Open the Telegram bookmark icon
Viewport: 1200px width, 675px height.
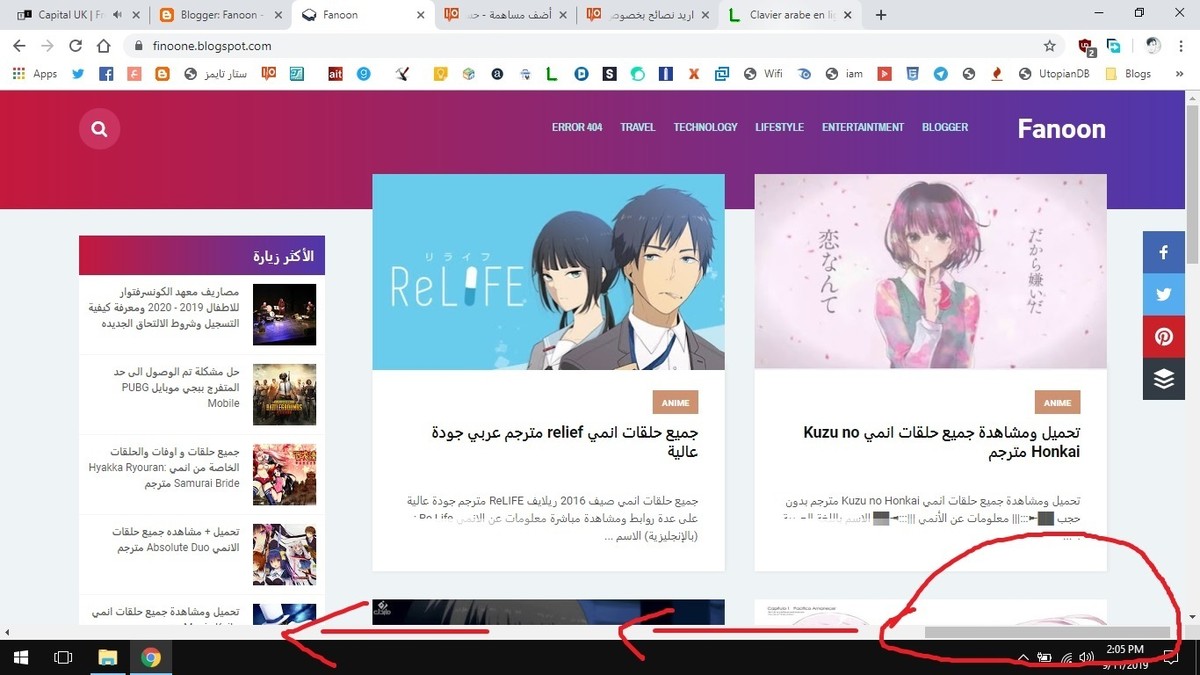[x=941, y=74]
